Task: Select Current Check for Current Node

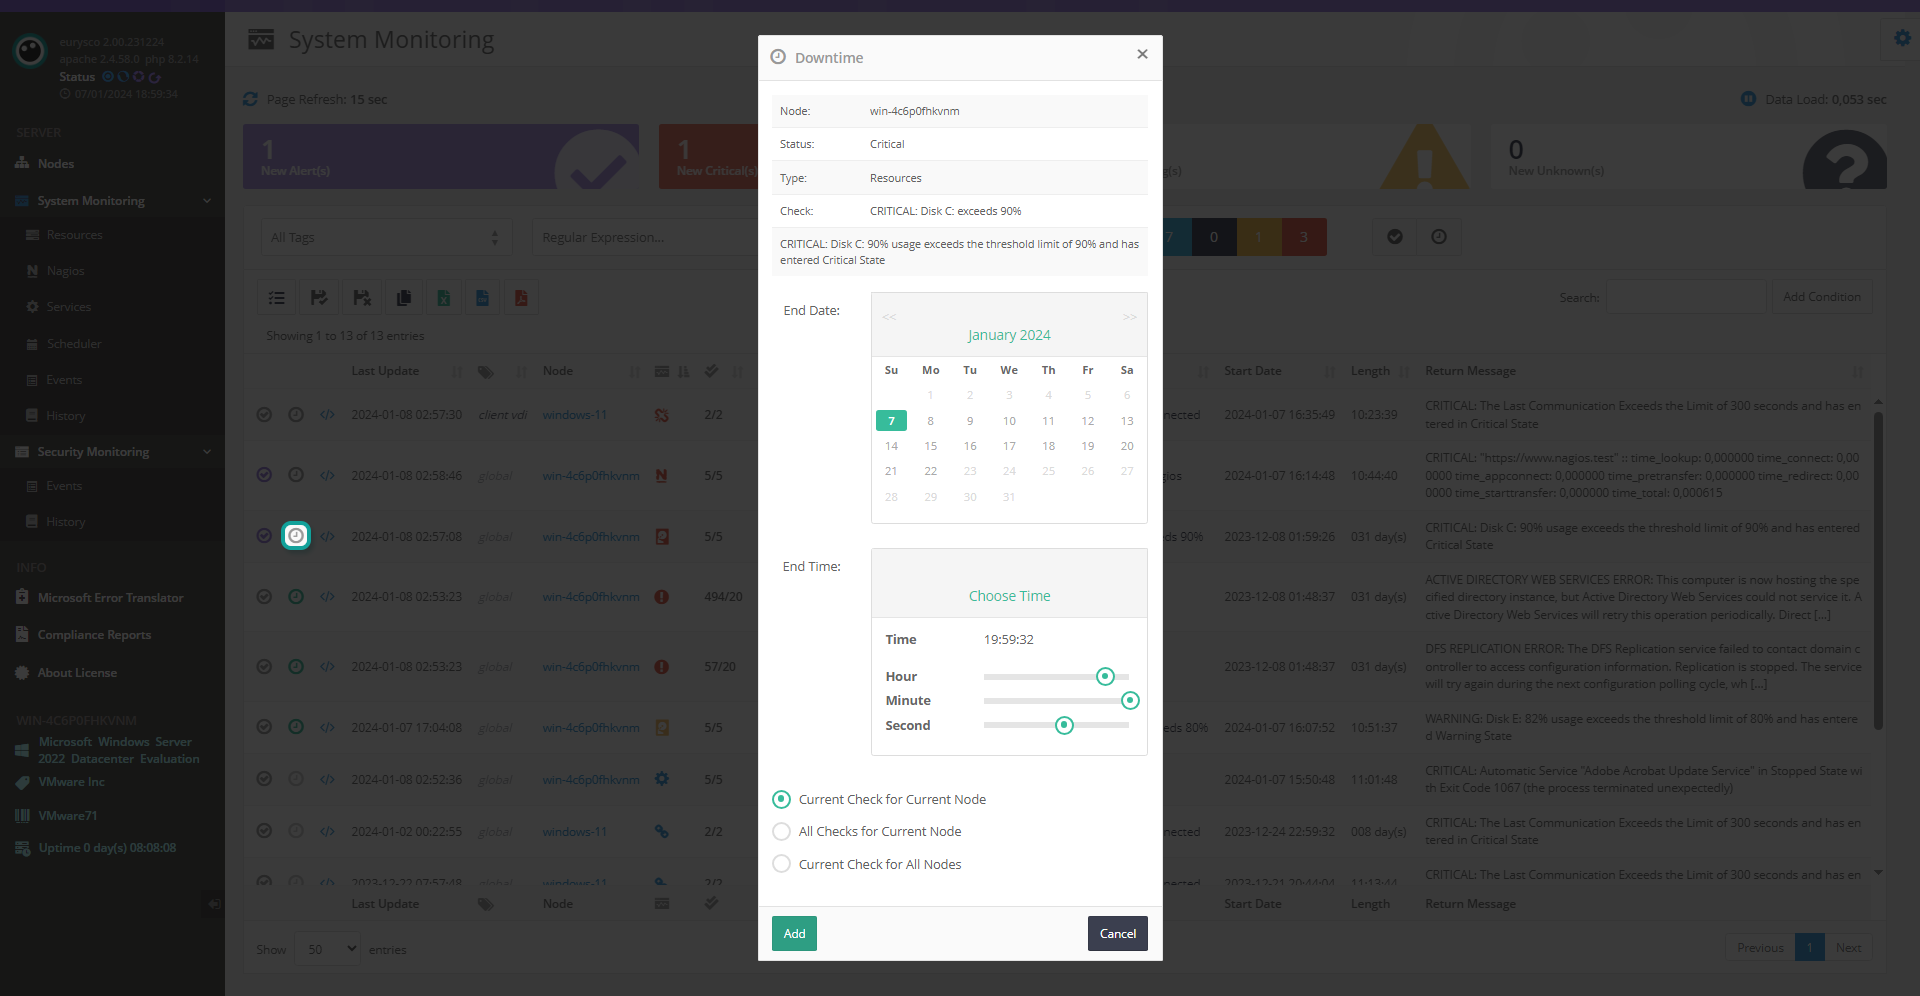Action: (782, 800)
